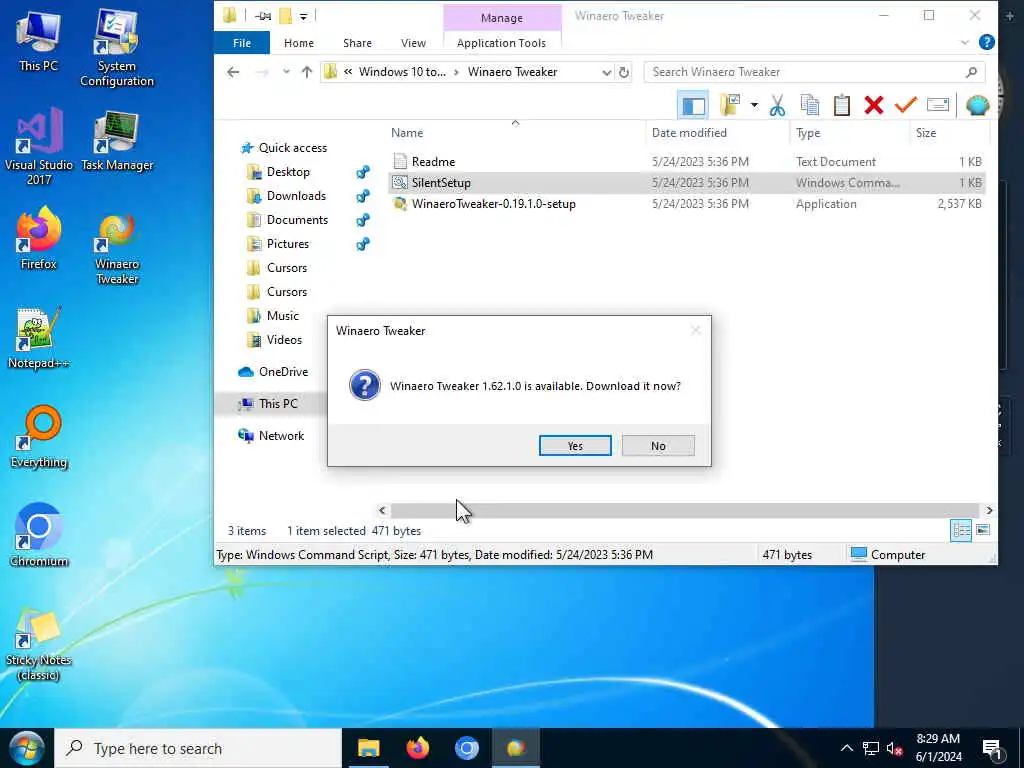Select the Readme text file
Screen dimensions: 1024x768
(686, 161)
